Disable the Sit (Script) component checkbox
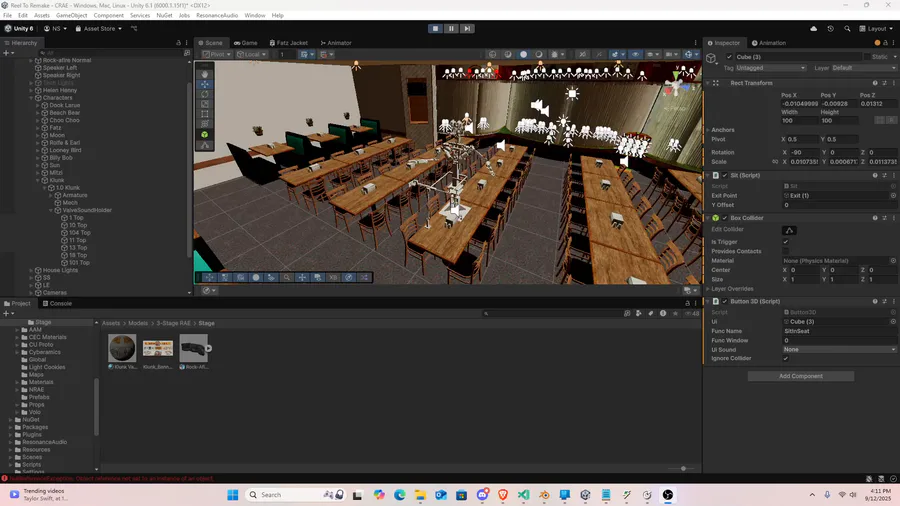 pyautogui.click(x=724, y=176)
